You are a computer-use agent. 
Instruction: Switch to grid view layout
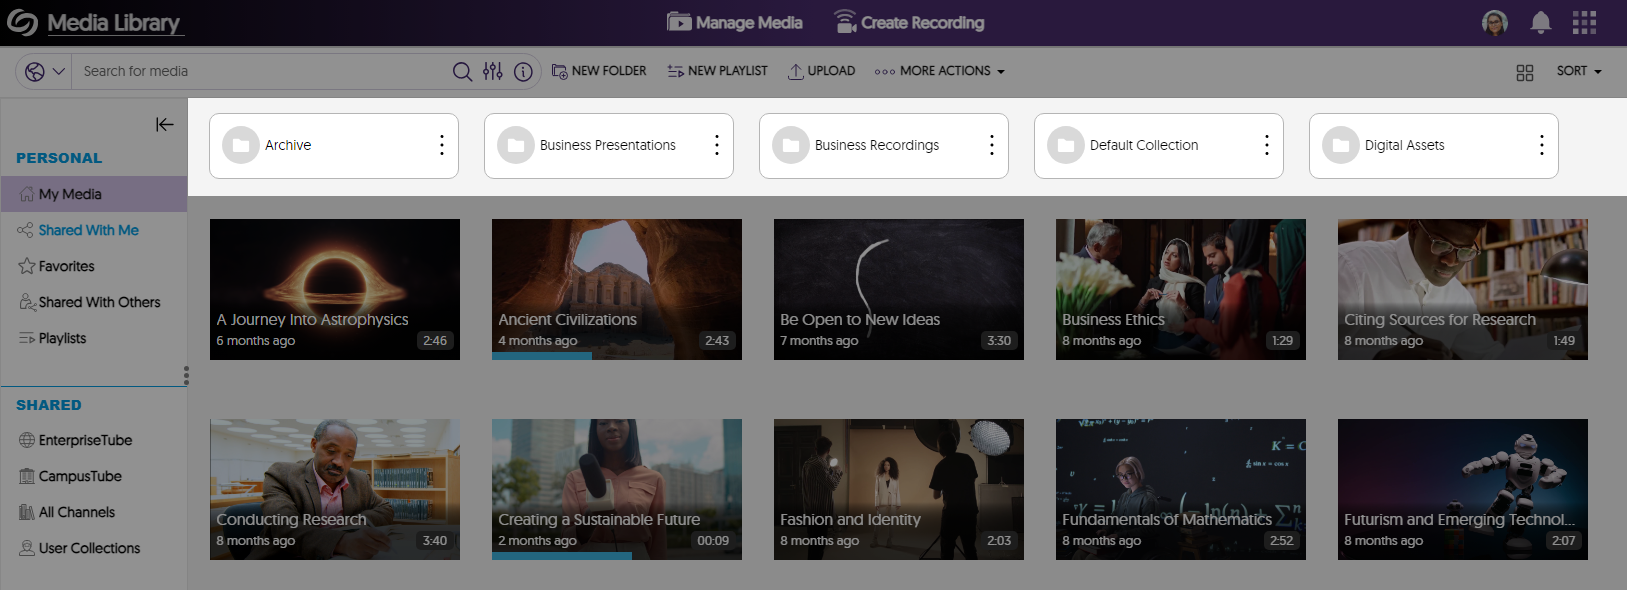pyautogui.click(x=1525, y=72)
